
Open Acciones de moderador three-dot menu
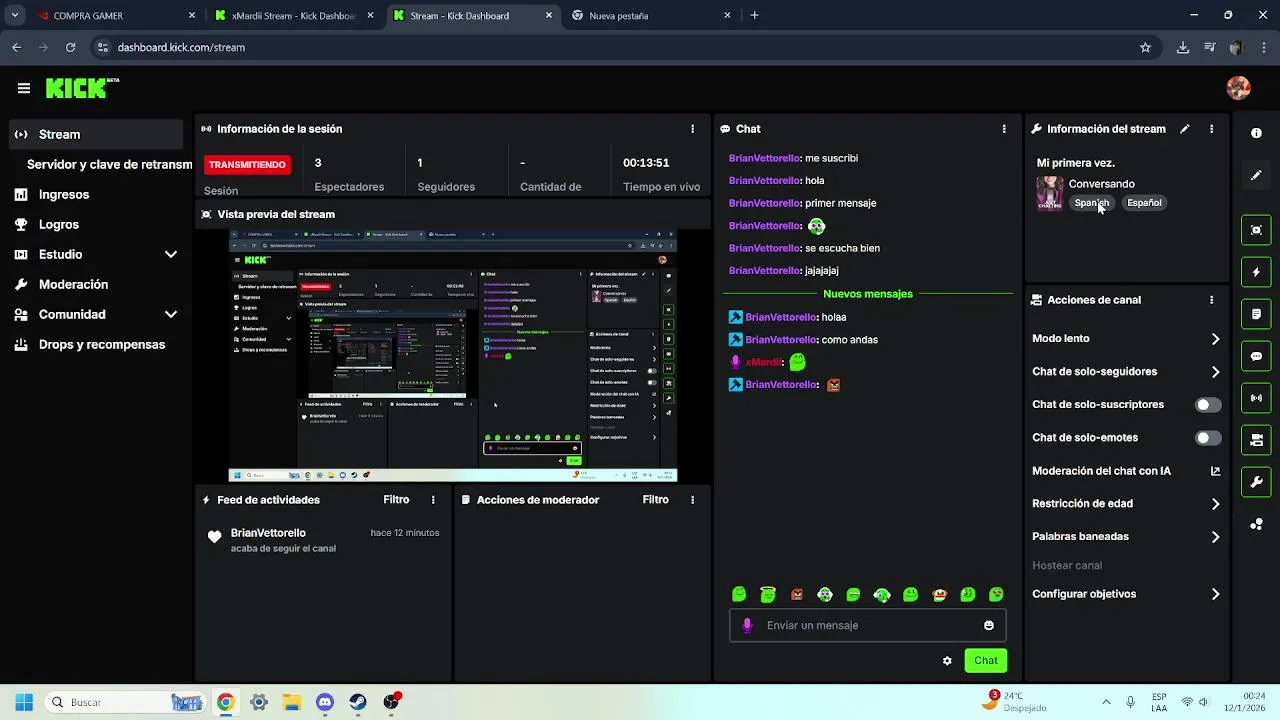(692, 500)
